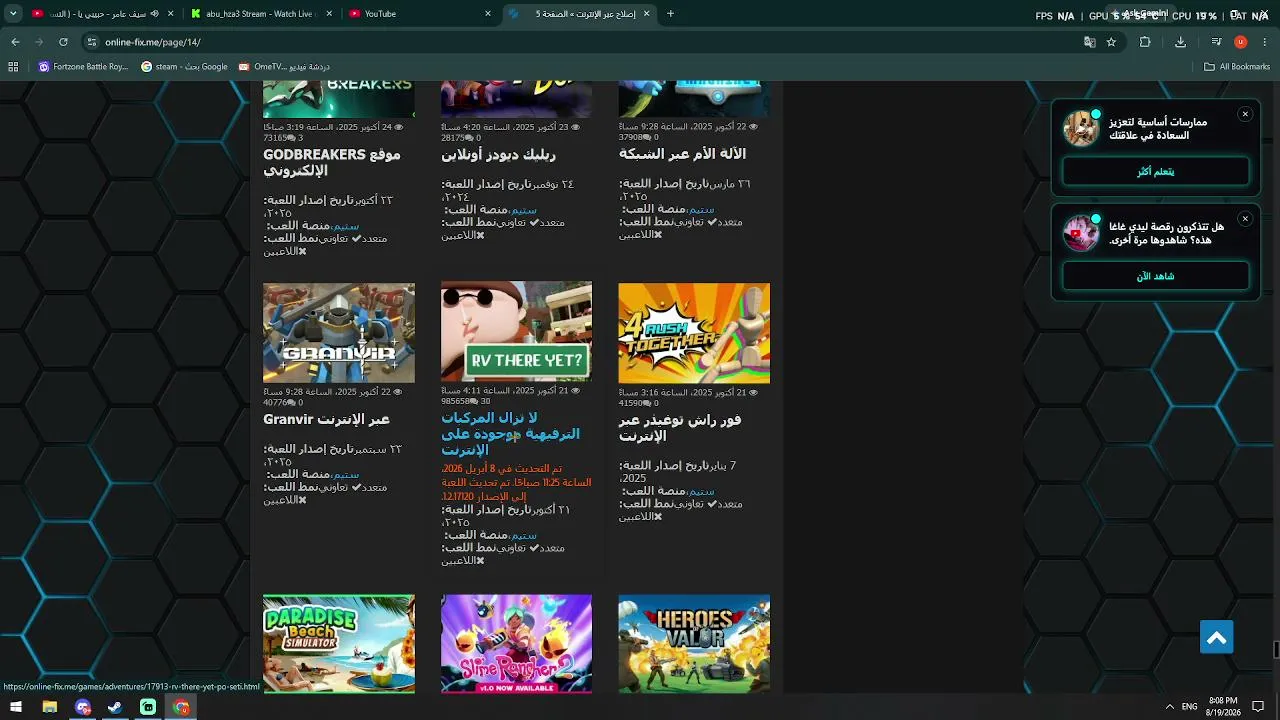Click the شاهد الآن ad button

1155,276
